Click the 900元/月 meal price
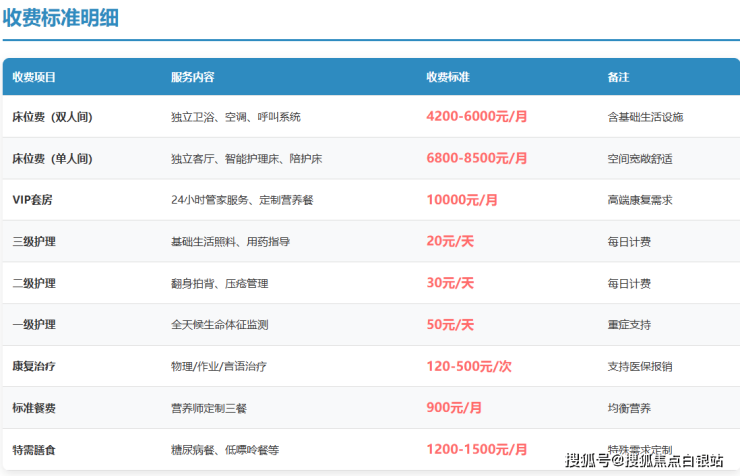This screenshot has width=740, height=476. coord(454,408)
